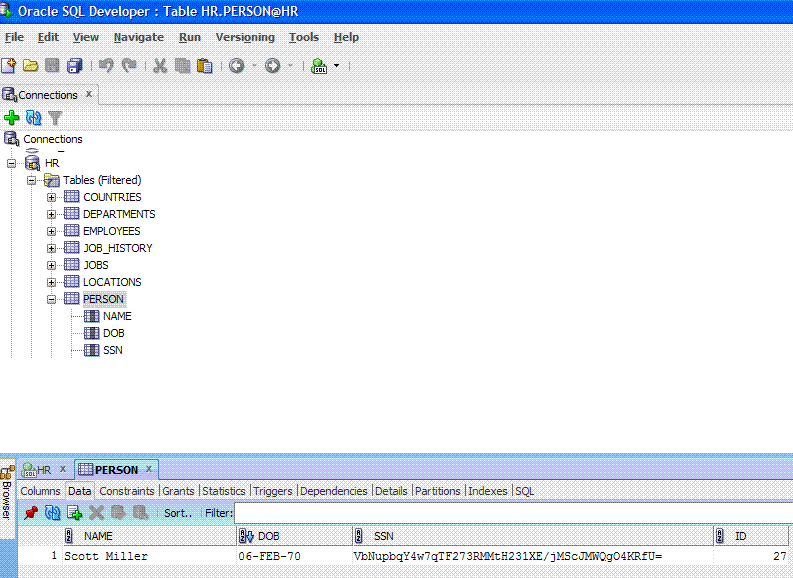
Task: Expand the DEPARTMENTS table node
Action: pyautogui.click(x=51, y=214)
